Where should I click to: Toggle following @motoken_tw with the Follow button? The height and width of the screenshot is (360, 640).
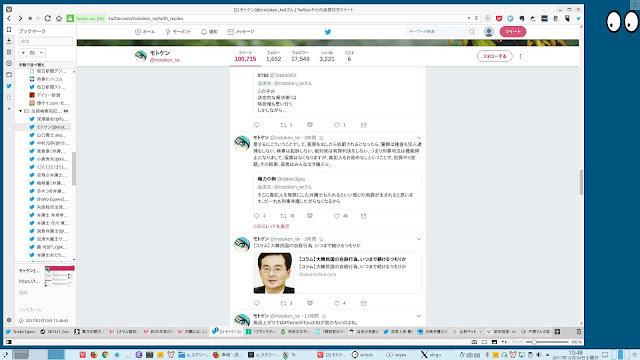(494, 56)
